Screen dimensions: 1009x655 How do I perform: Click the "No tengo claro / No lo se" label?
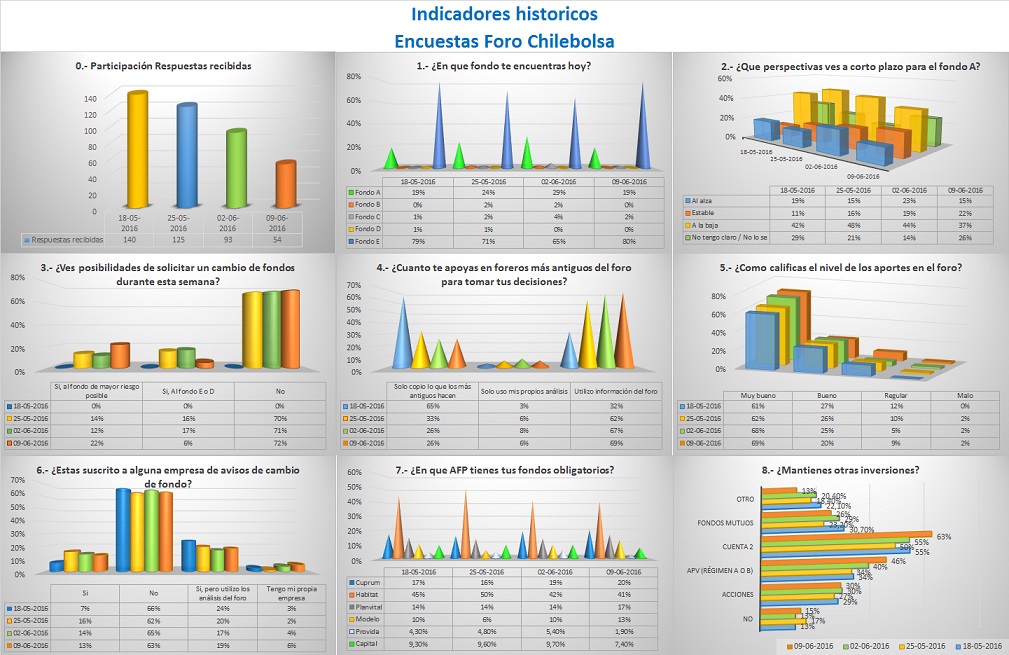pyautogui.click(x=729, y=237)
